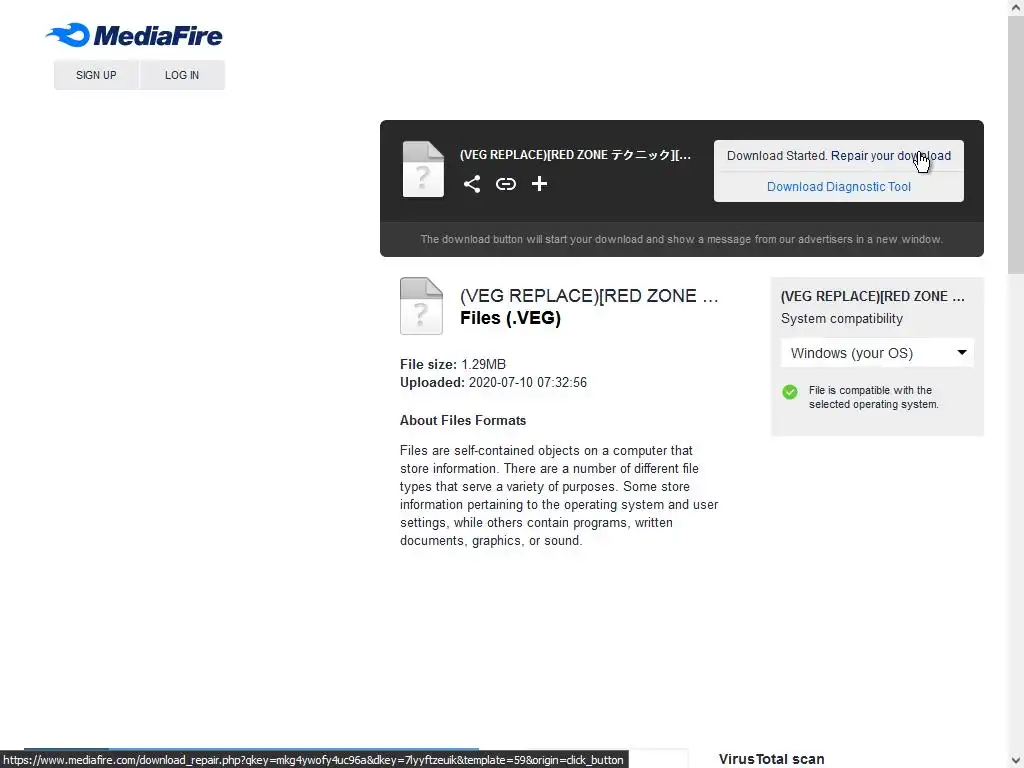Click the MediaFire logo

134,35
